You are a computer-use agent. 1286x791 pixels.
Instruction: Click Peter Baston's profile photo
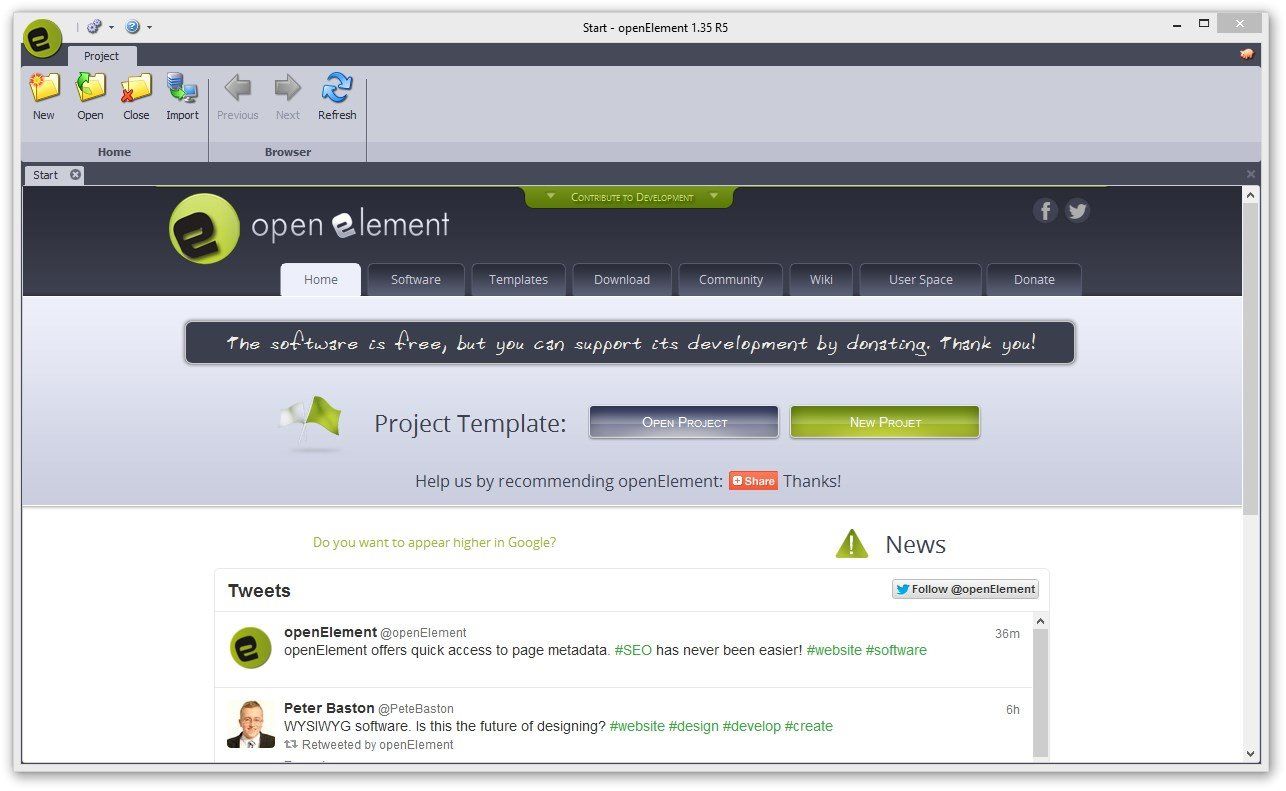250,724
